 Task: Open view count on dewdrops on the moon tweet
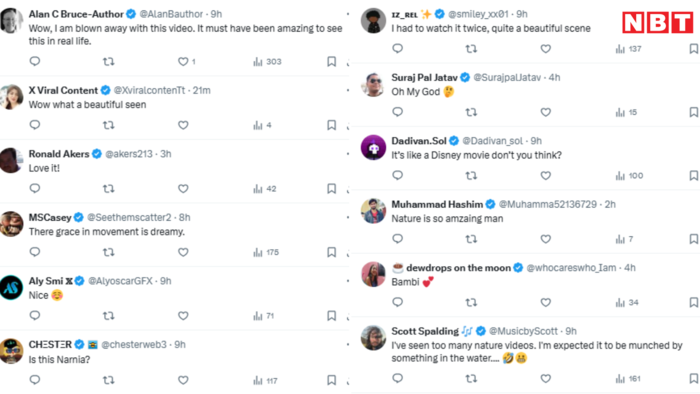(627, 303)
